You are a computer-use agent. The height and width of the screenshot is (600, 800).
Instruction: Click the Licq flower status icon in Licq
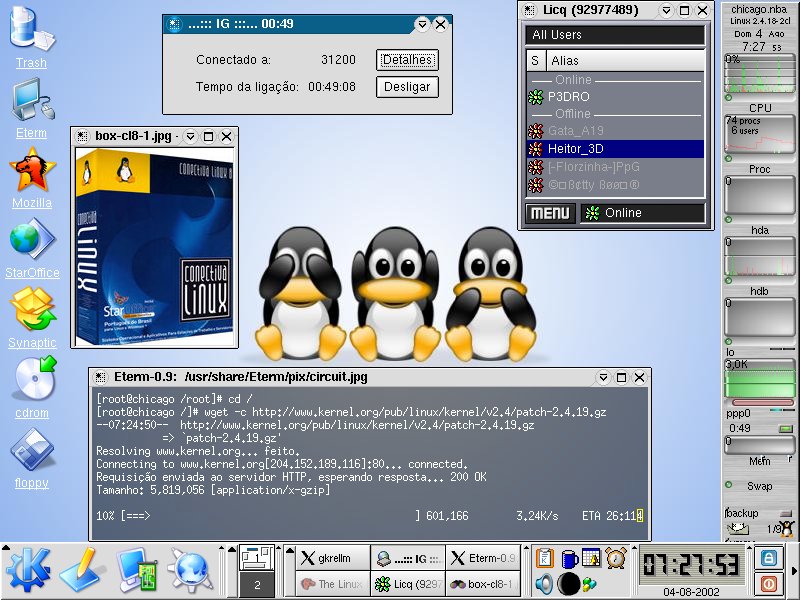(x=592, y=213)
